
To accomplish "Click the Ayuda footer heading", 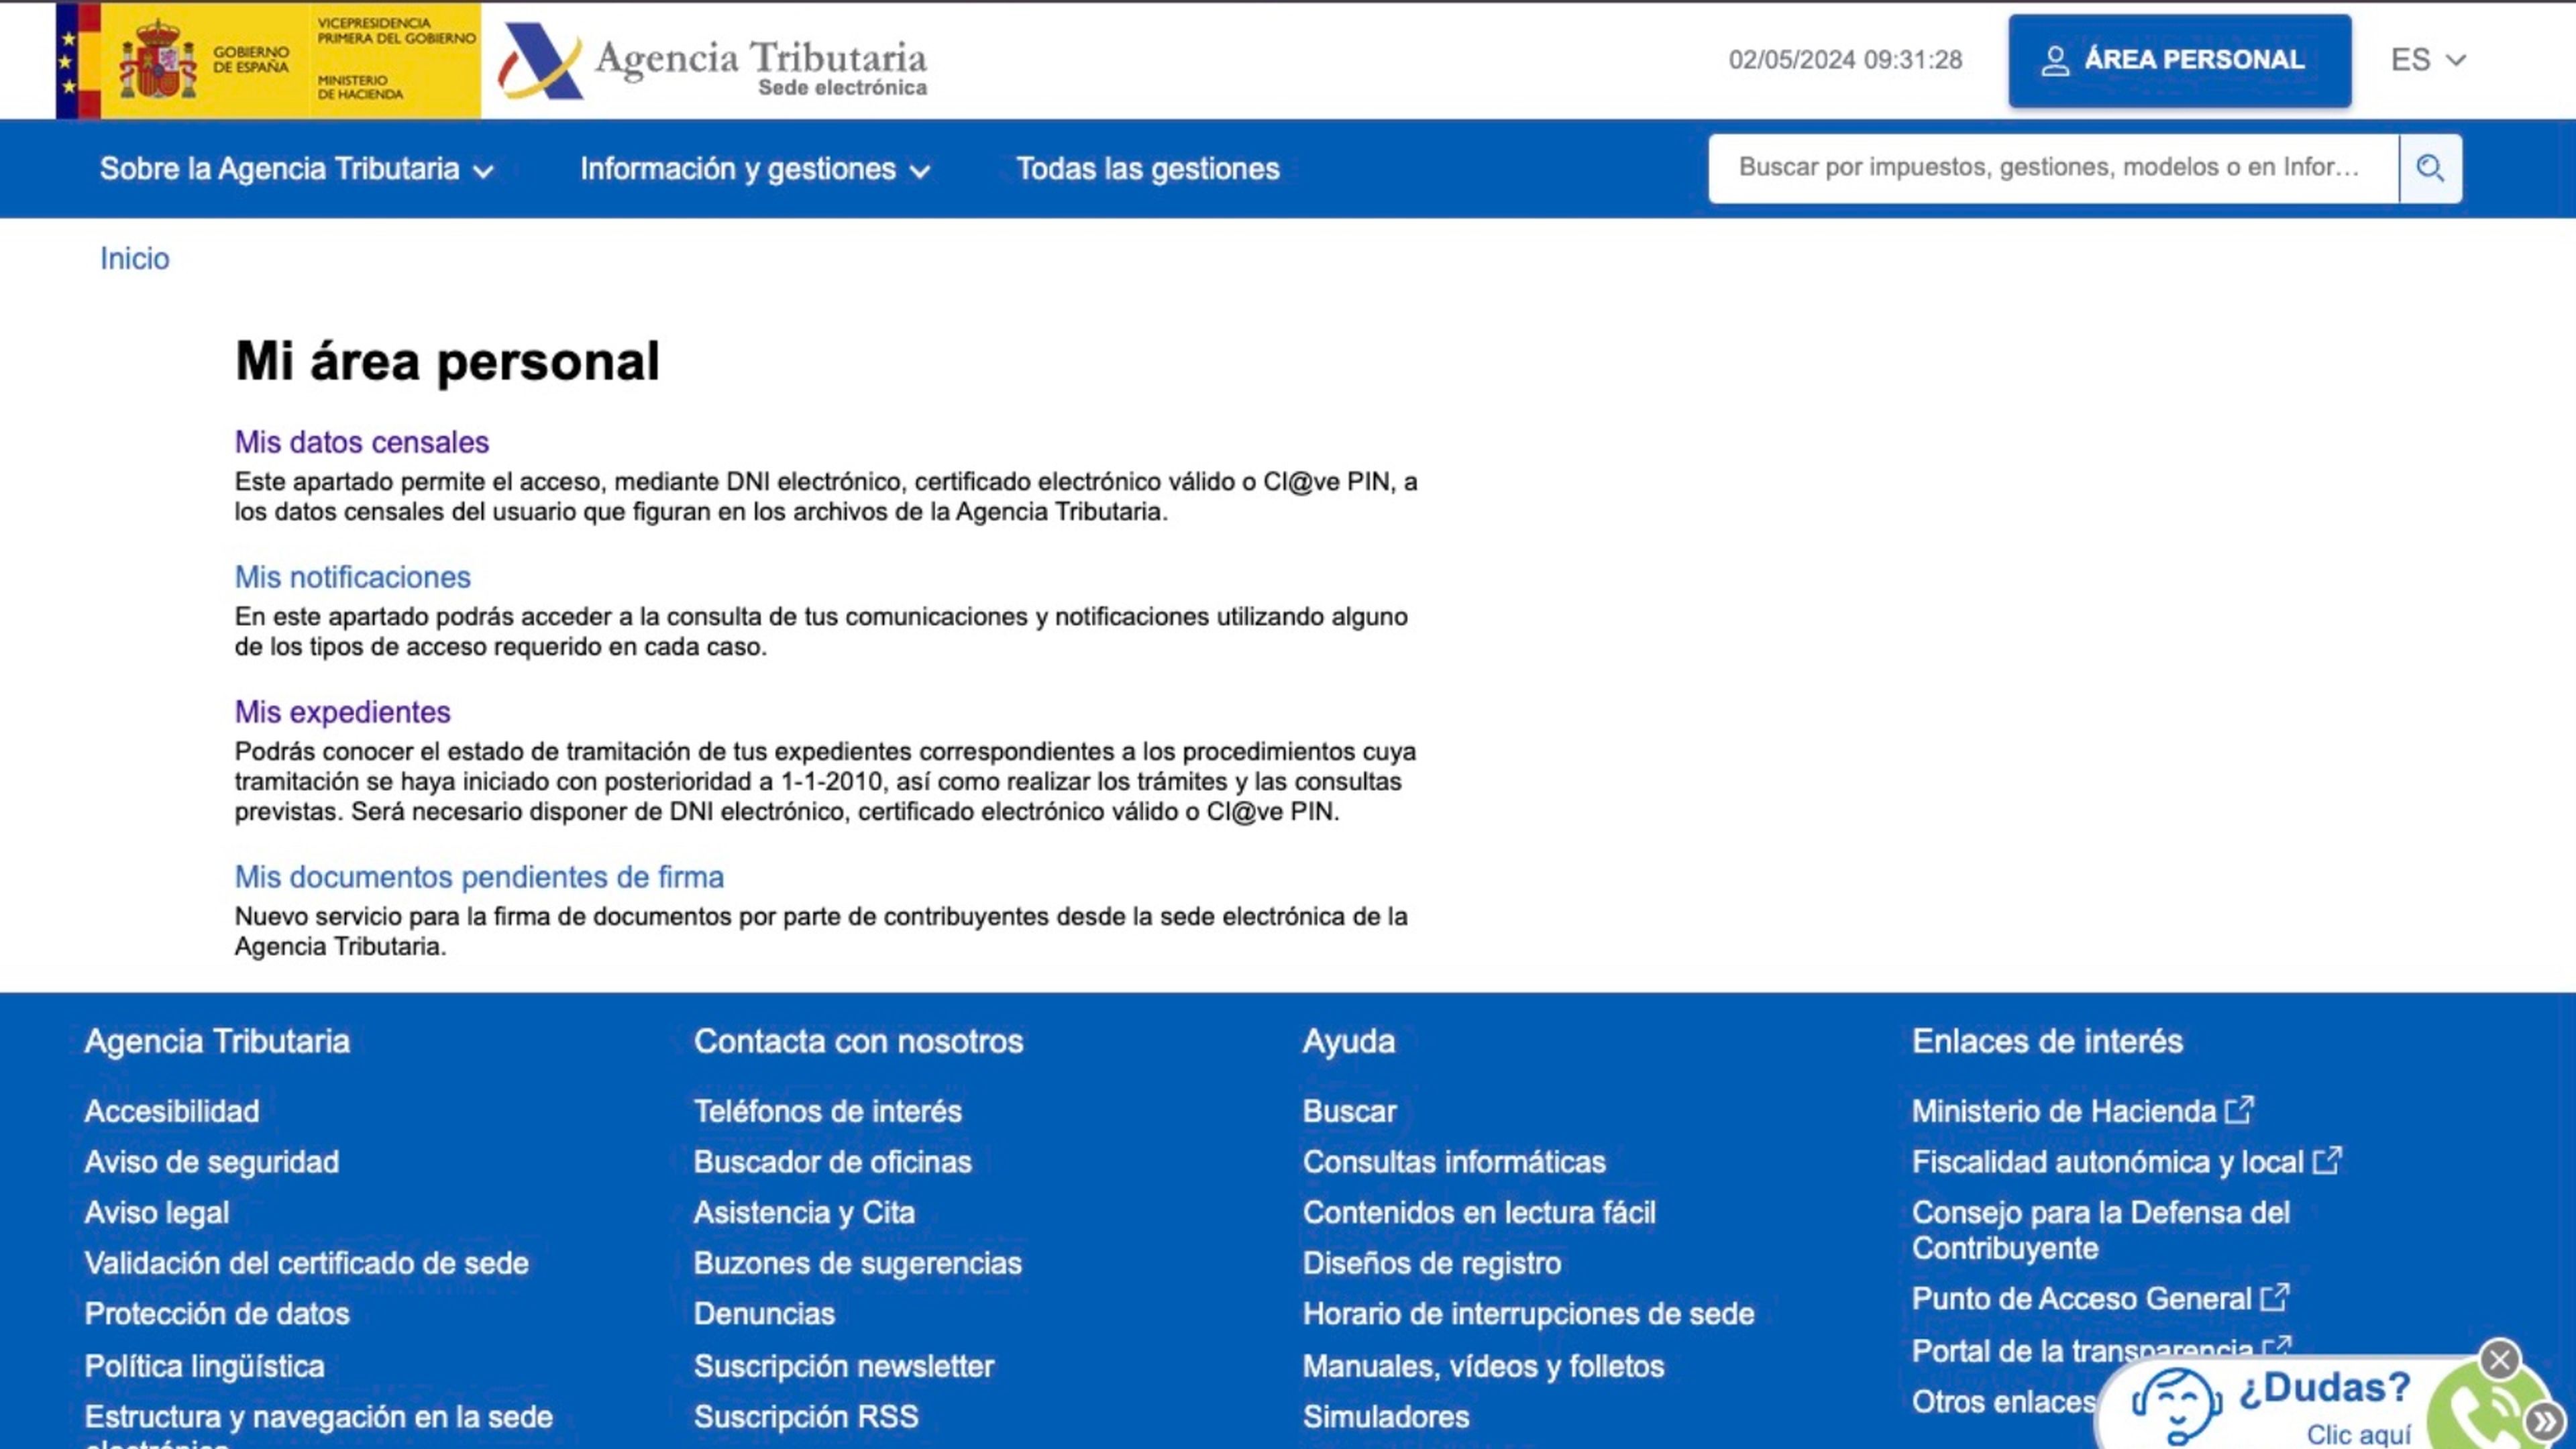I will [x=1348, y=1042].
